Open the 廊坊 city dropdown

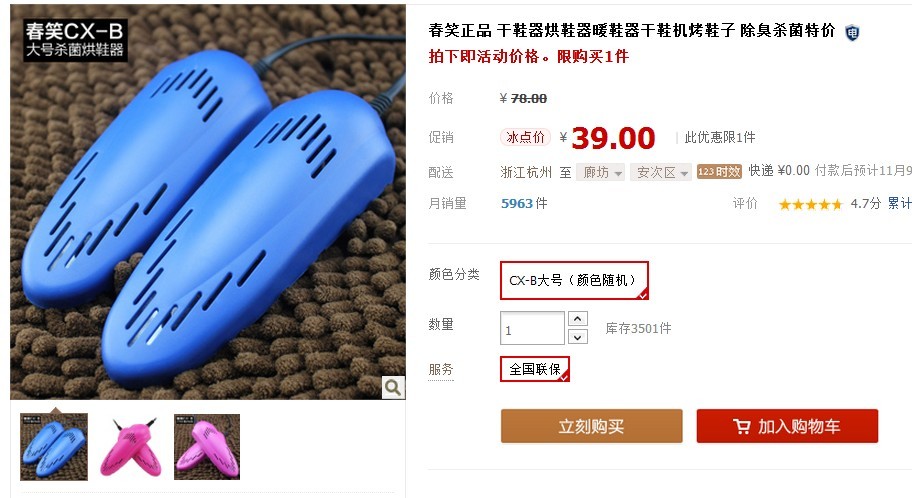600,173
